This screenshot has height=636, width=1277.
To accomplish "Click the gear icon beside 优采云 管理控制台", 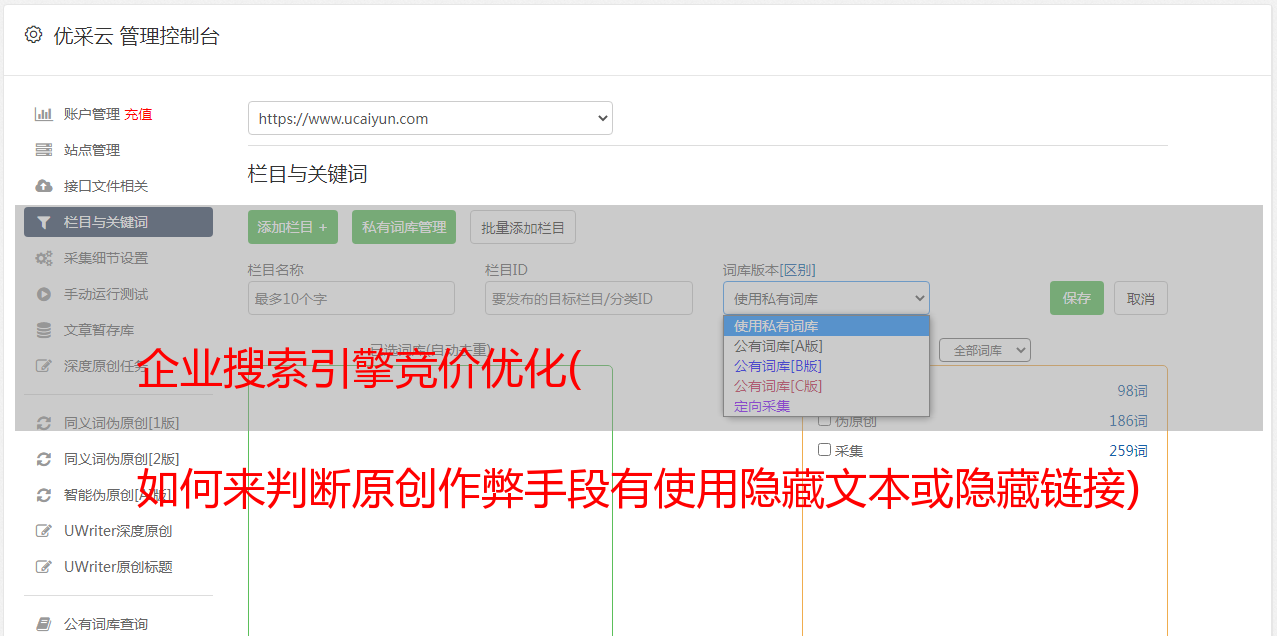I will 33,35.
